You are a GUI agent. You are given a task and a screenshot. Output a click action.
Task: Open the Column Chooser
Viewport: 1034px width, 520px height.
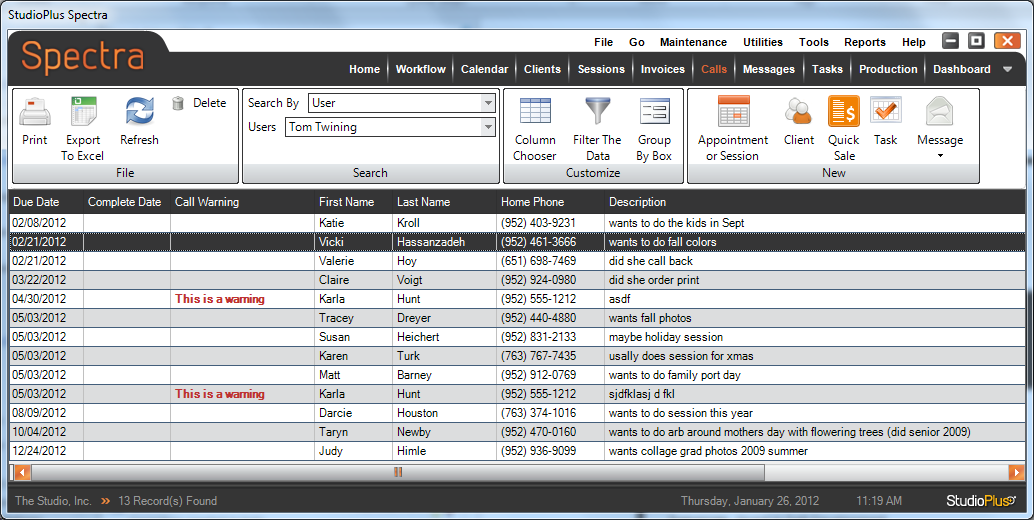535,113
